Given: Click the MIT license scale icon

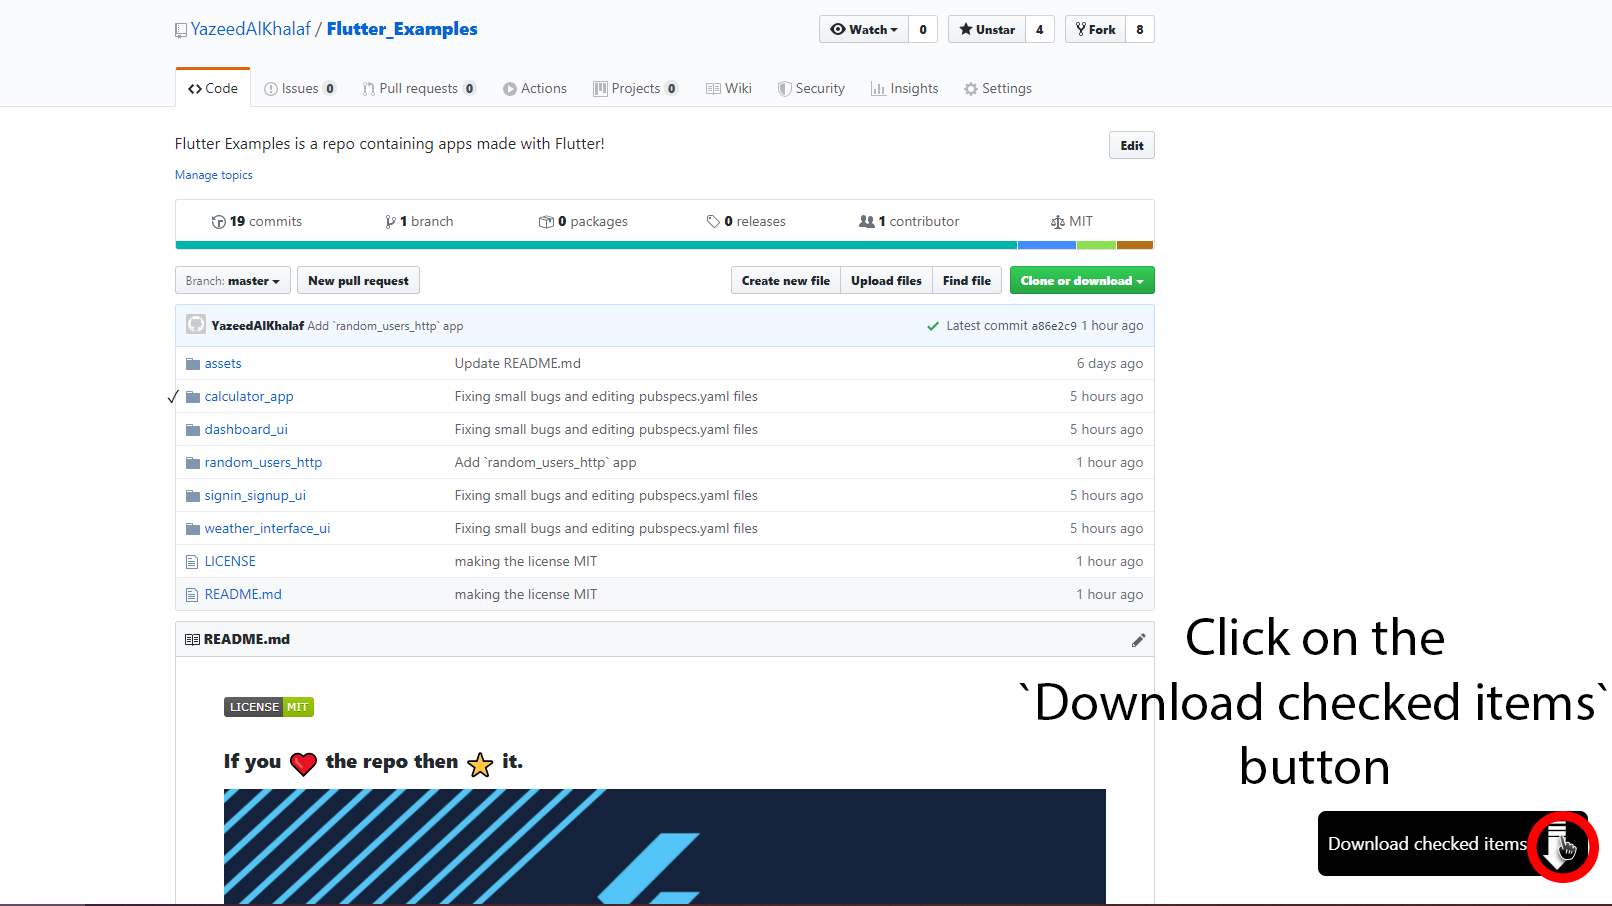Looking at the screenshot, I should tap(1058, 222).
